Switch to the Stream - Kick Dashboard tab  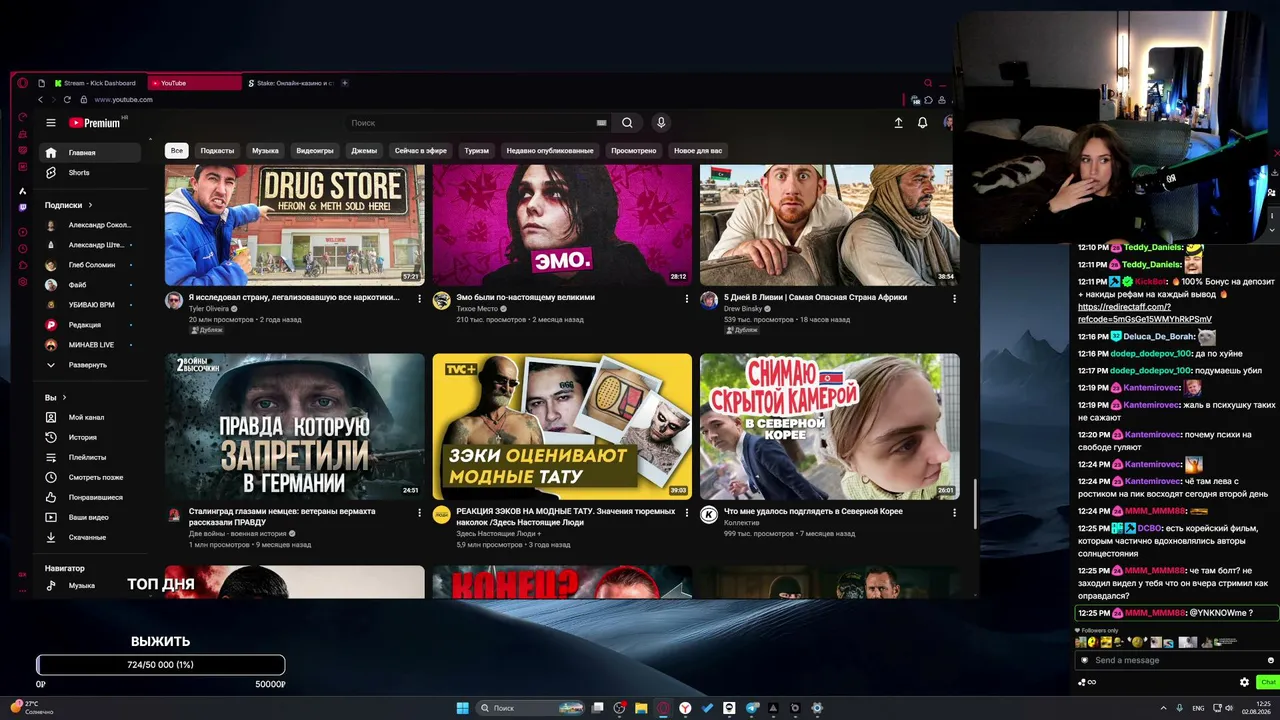pyautogui.click(x=95, y=83)
